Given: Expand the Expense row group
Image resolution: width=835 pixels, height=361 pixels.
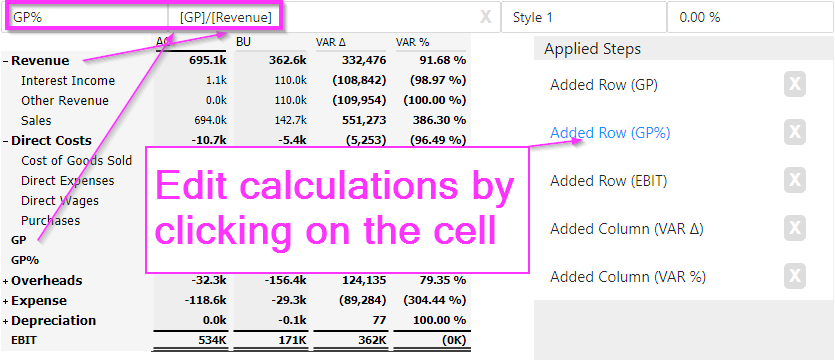Looking at the screenshot, I should 5,301.
